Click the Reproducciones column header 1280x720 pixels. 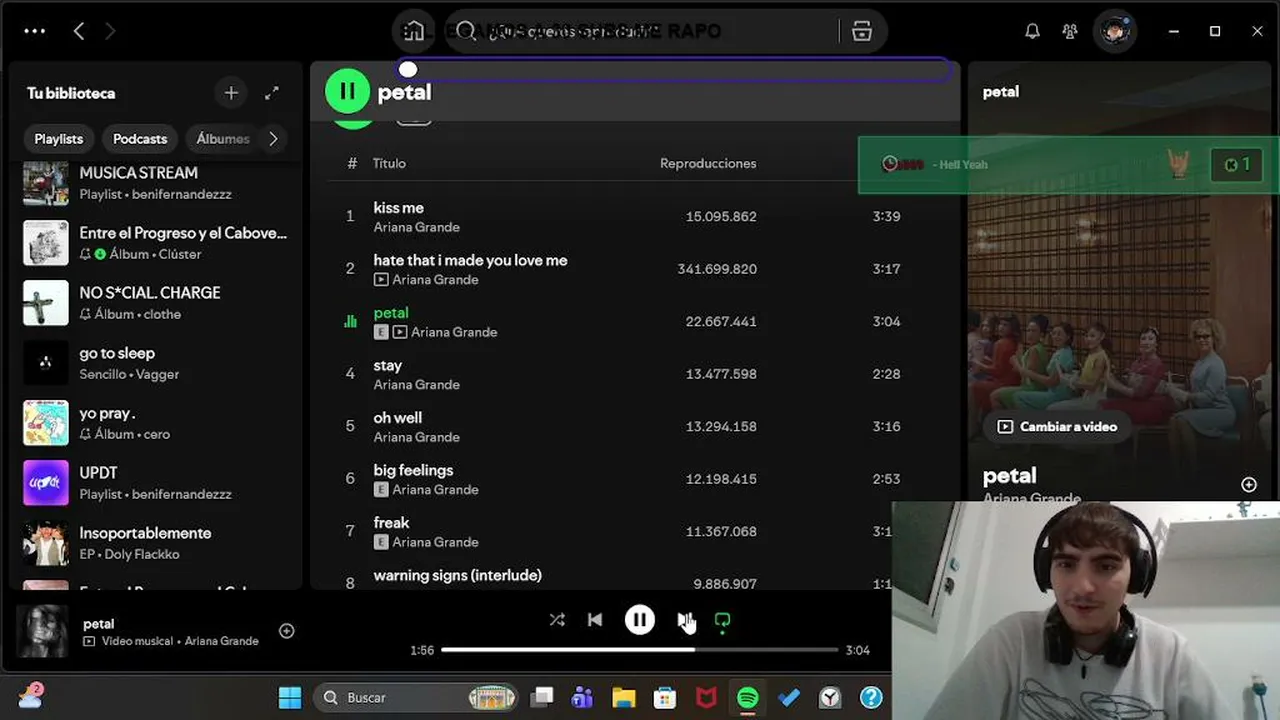(708, 163)
